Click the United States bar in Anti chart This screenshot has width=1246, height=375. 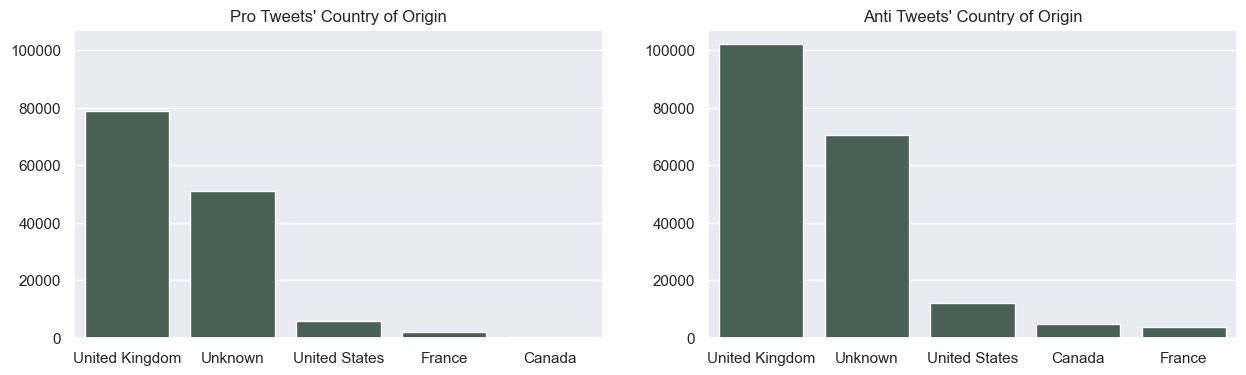coord(973,321)
